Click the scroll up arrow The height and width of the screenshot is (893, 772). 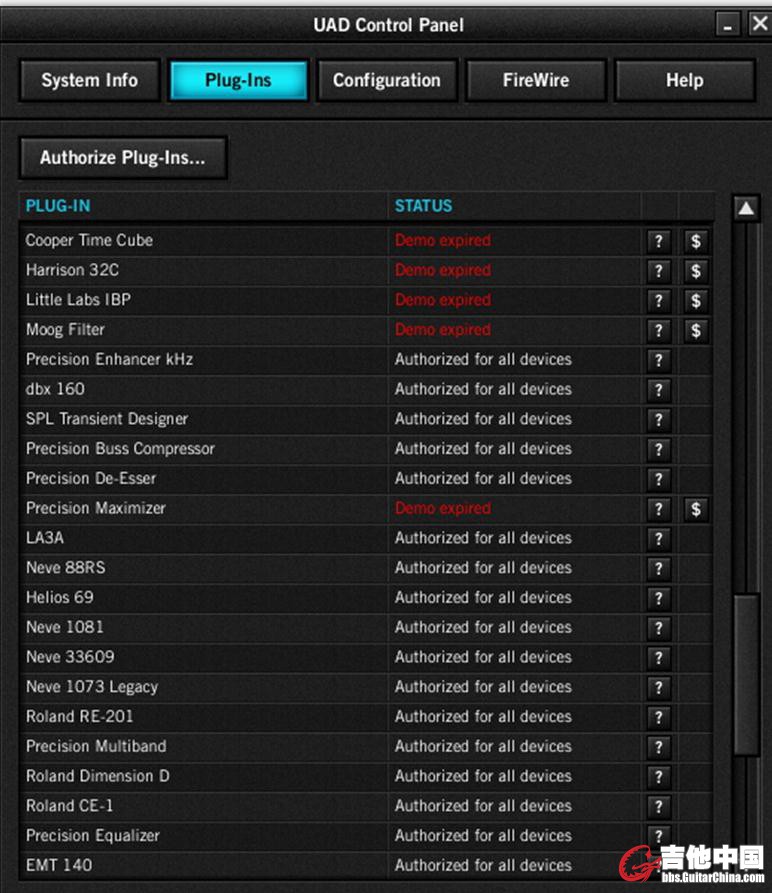(x=746, y=209)
